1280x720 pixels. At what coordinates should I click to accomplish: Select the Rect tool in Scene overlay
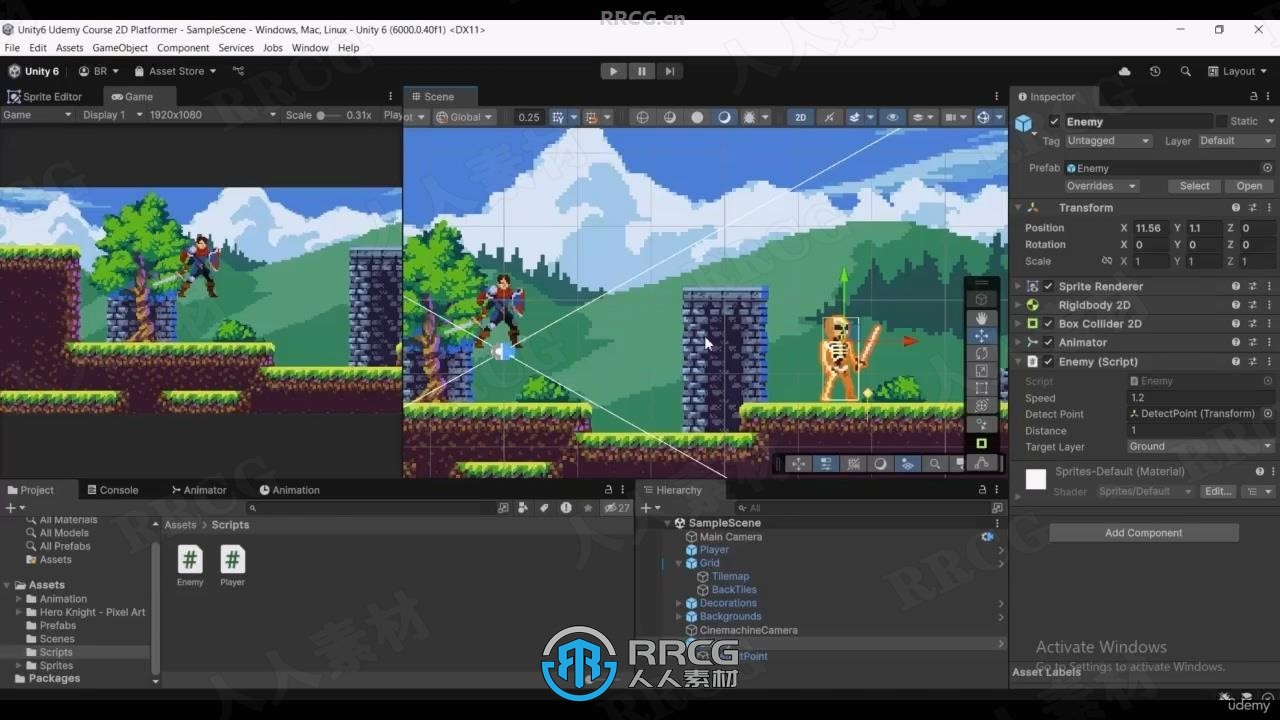tap(981, 388)
